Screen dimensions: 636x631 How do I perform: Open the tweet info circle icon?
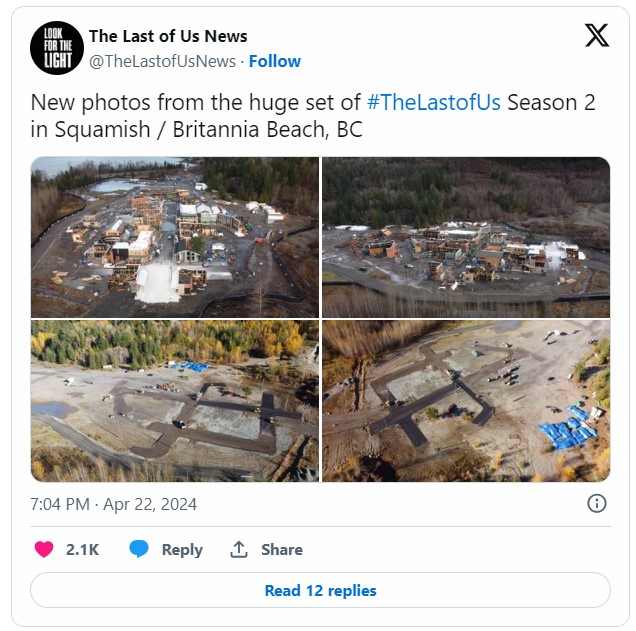pyautogui.click(x=597, y=503)
